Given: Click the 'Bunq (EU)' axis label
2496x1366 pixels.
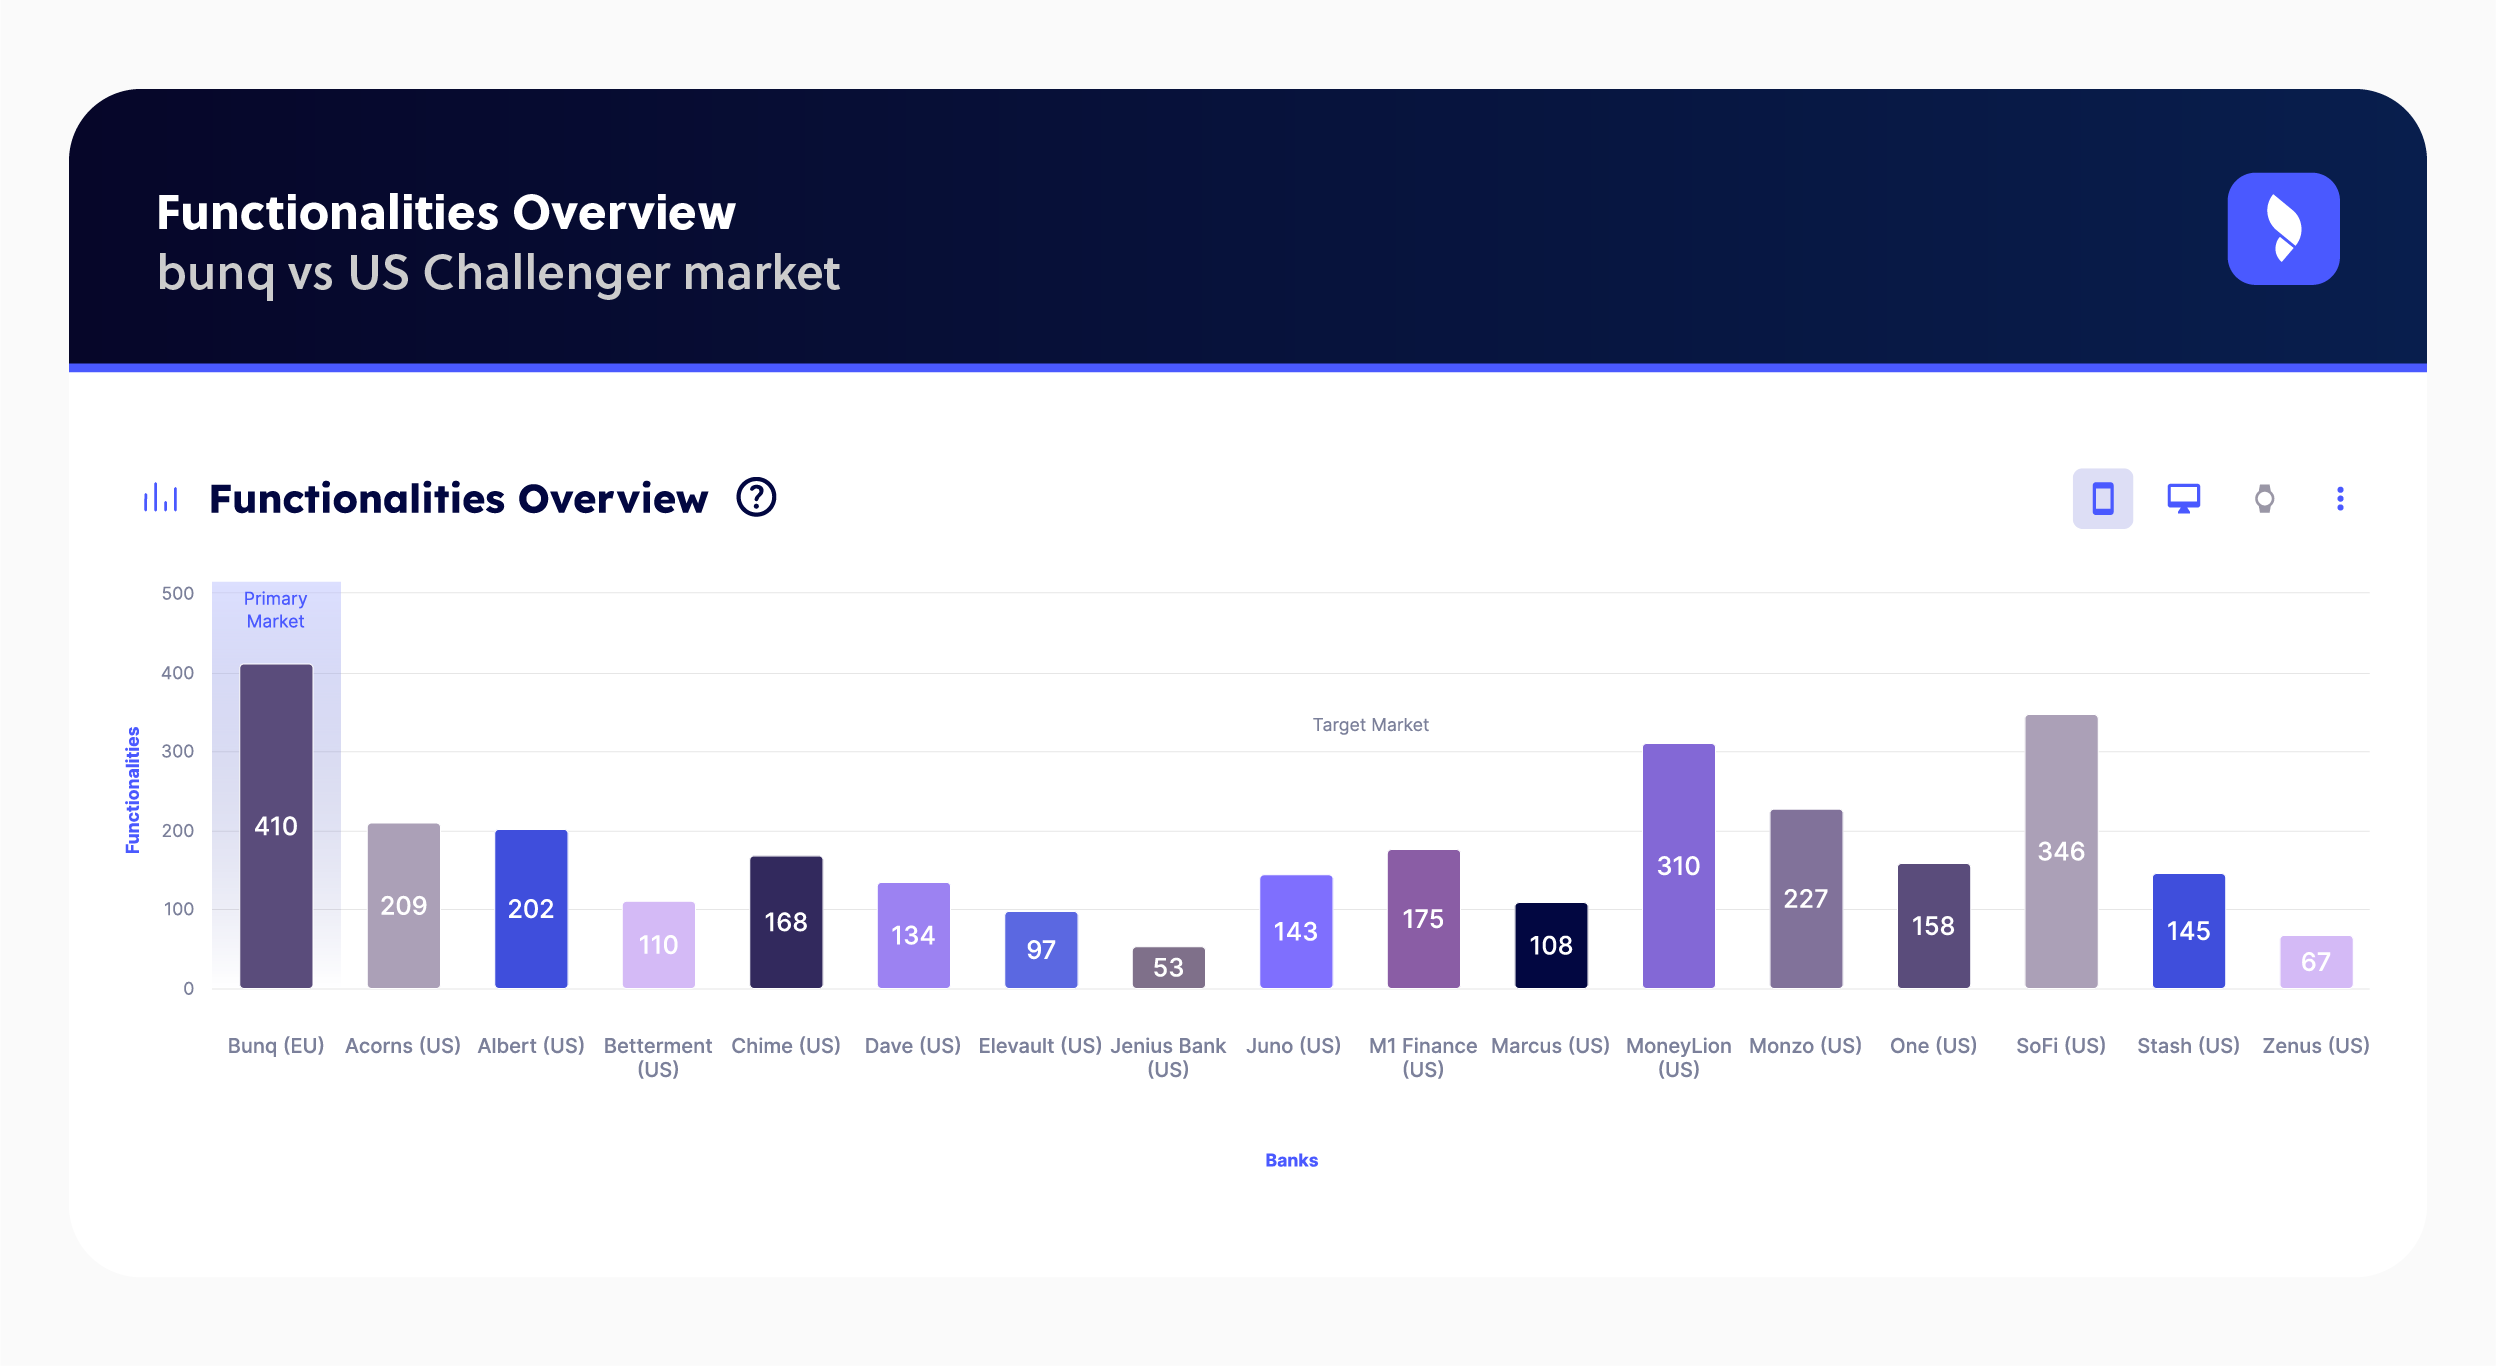Looking at the screenshot, I should click(276, 1046).
